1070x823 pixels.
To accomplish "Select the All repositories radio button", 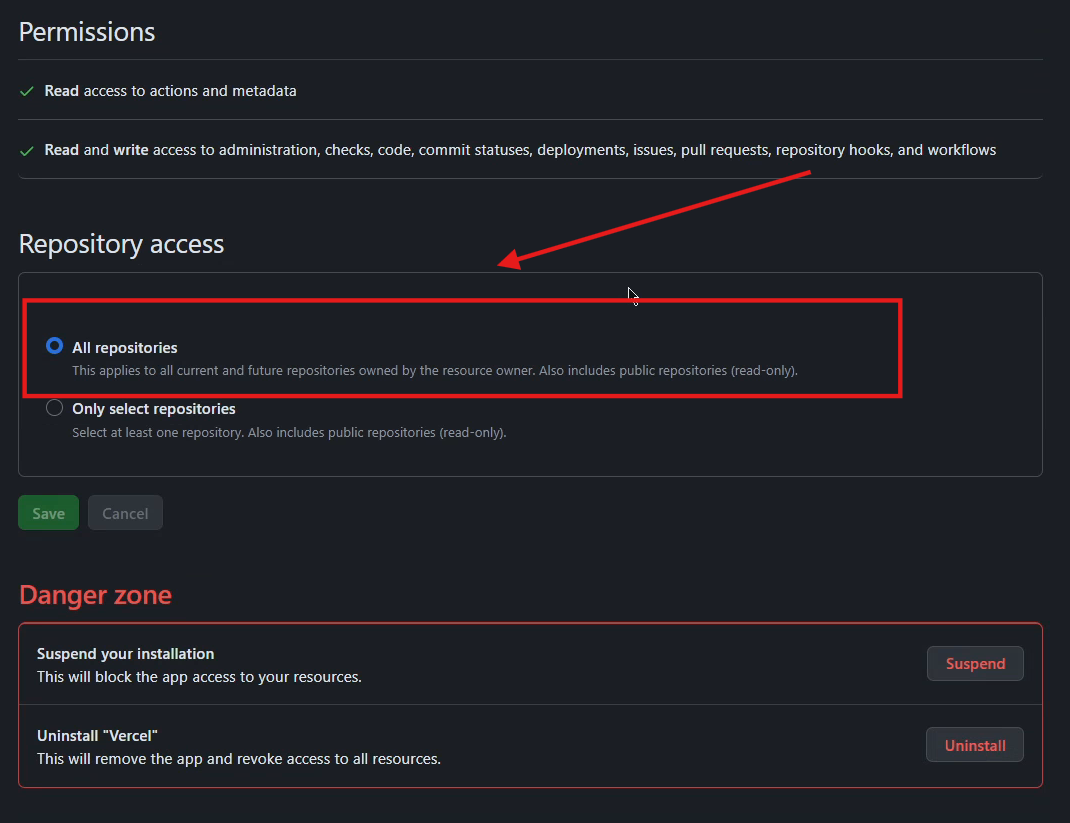I will [55, 346].
